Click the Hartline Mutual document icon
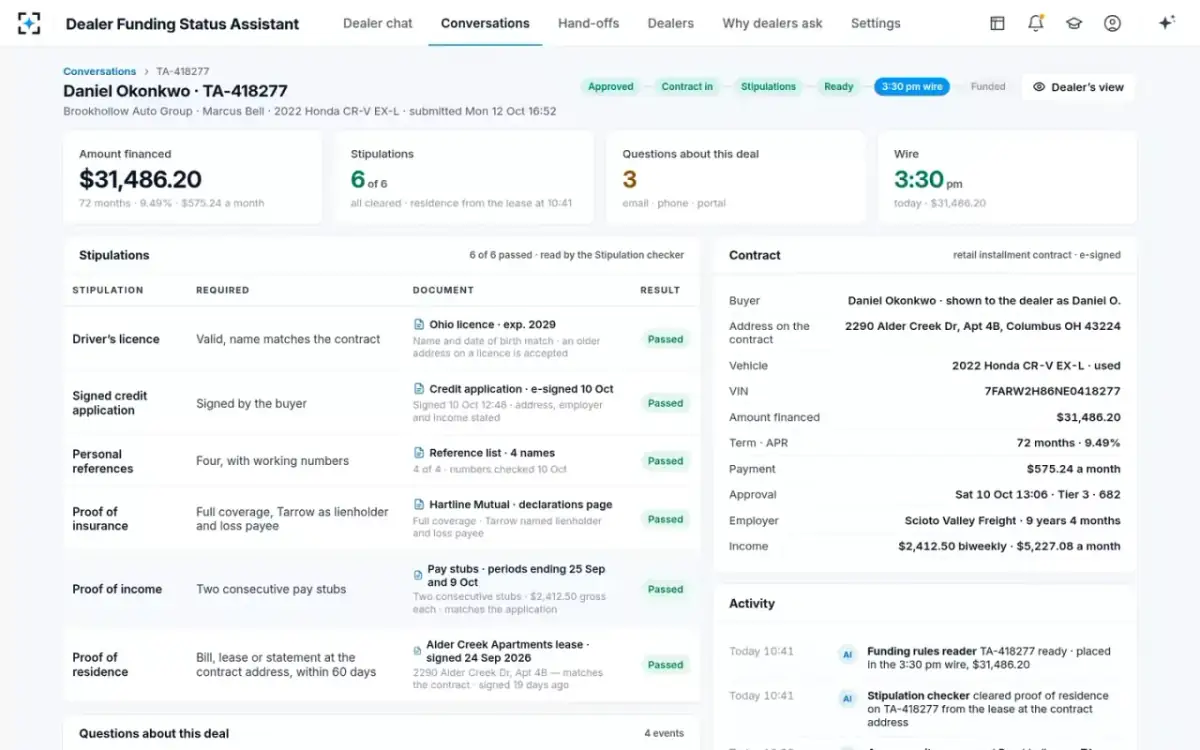 [419, 505]
